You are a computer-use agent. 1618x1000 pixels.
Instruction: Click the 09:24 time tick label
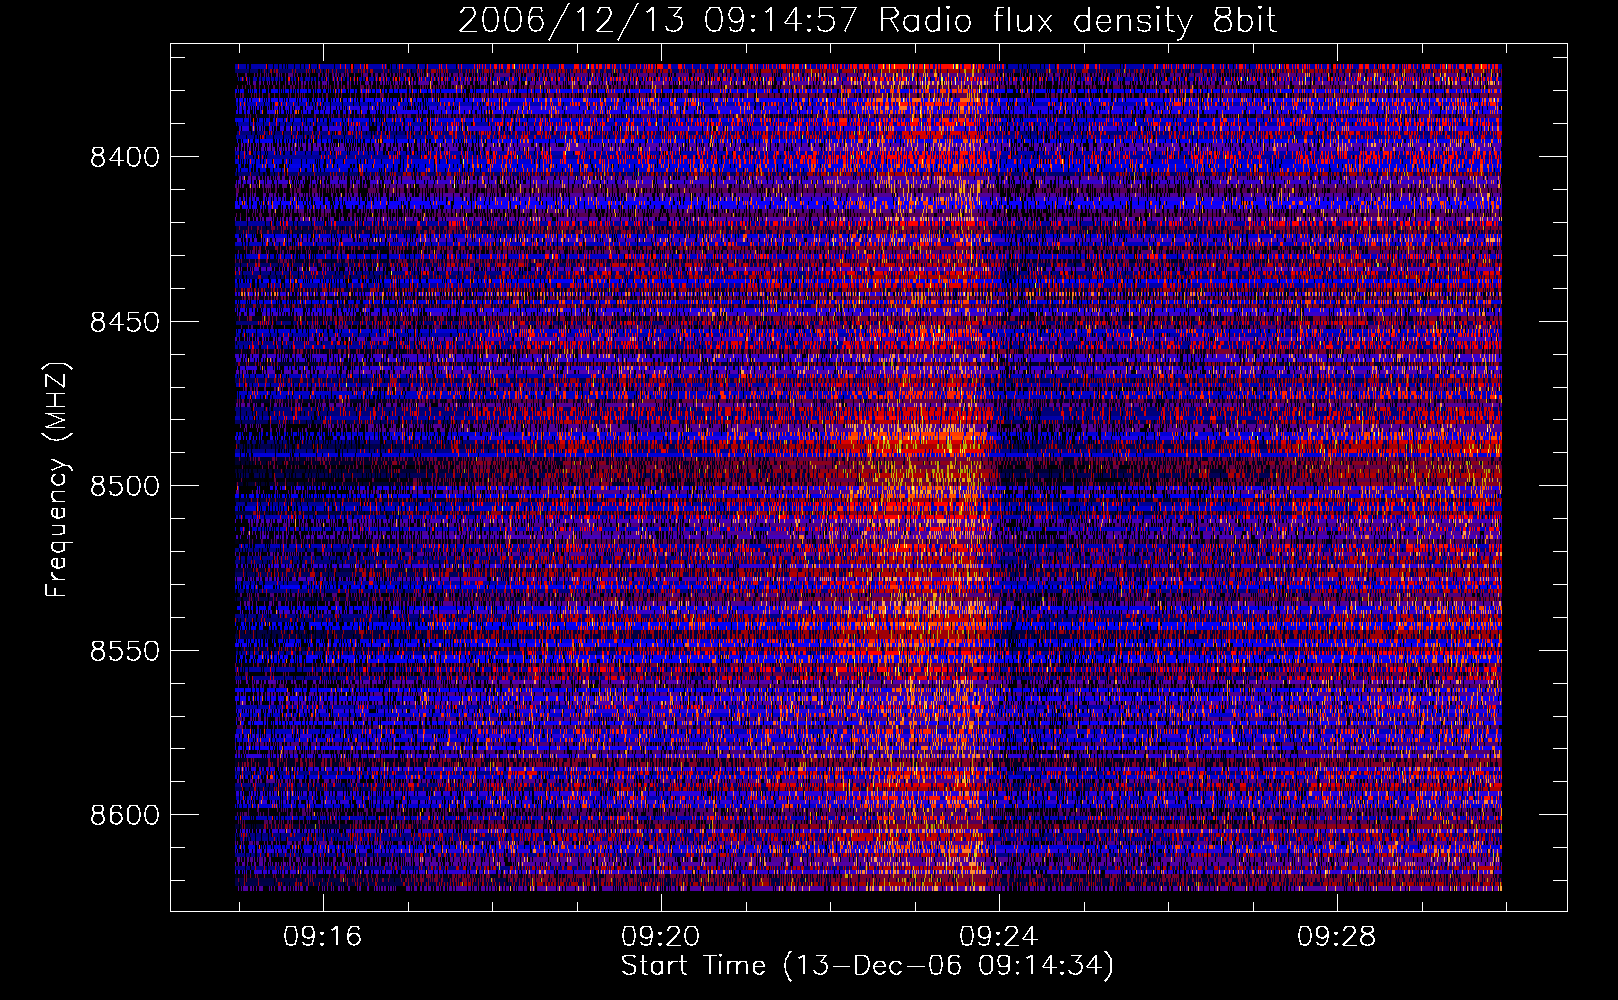pos(999,937)
